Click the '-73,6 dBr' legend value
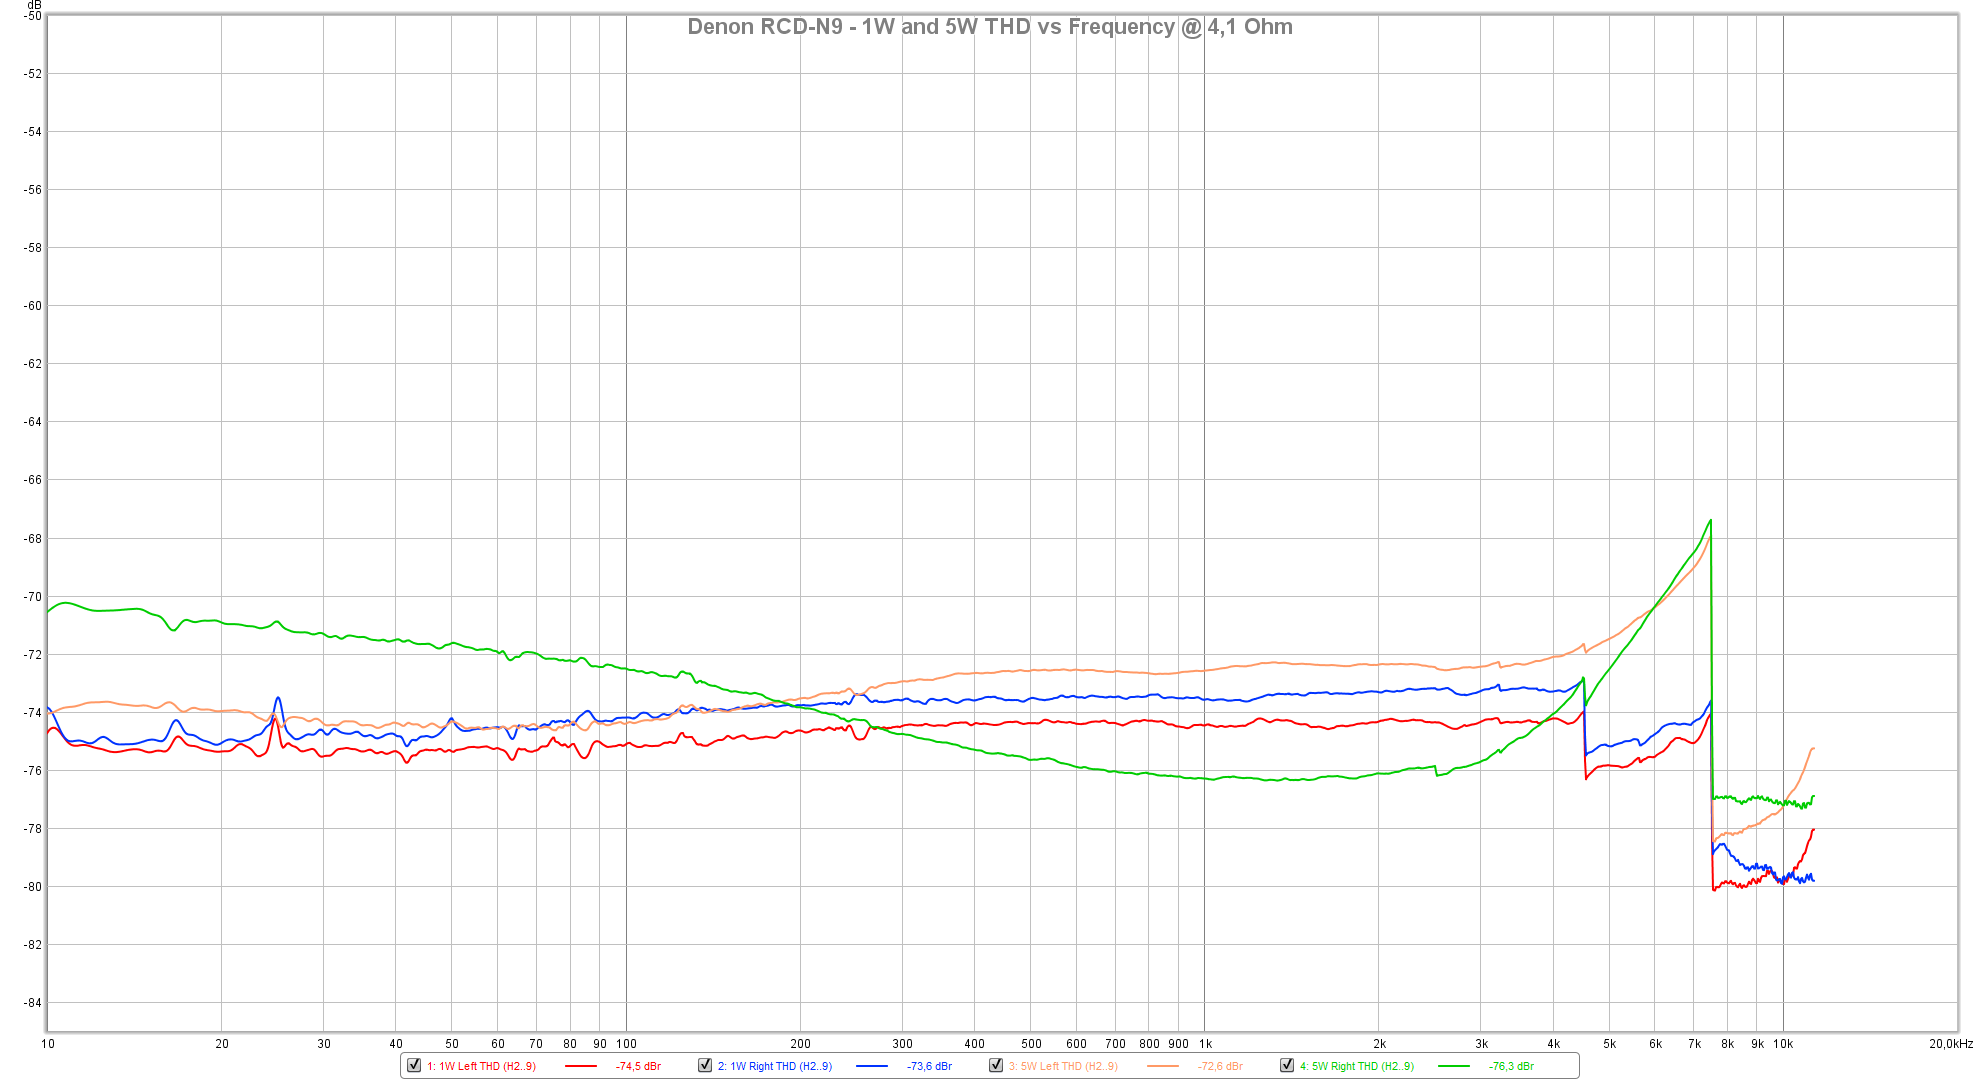Image resolution: width=1980 pixels, height=1080 pixels. (930, 1066)
